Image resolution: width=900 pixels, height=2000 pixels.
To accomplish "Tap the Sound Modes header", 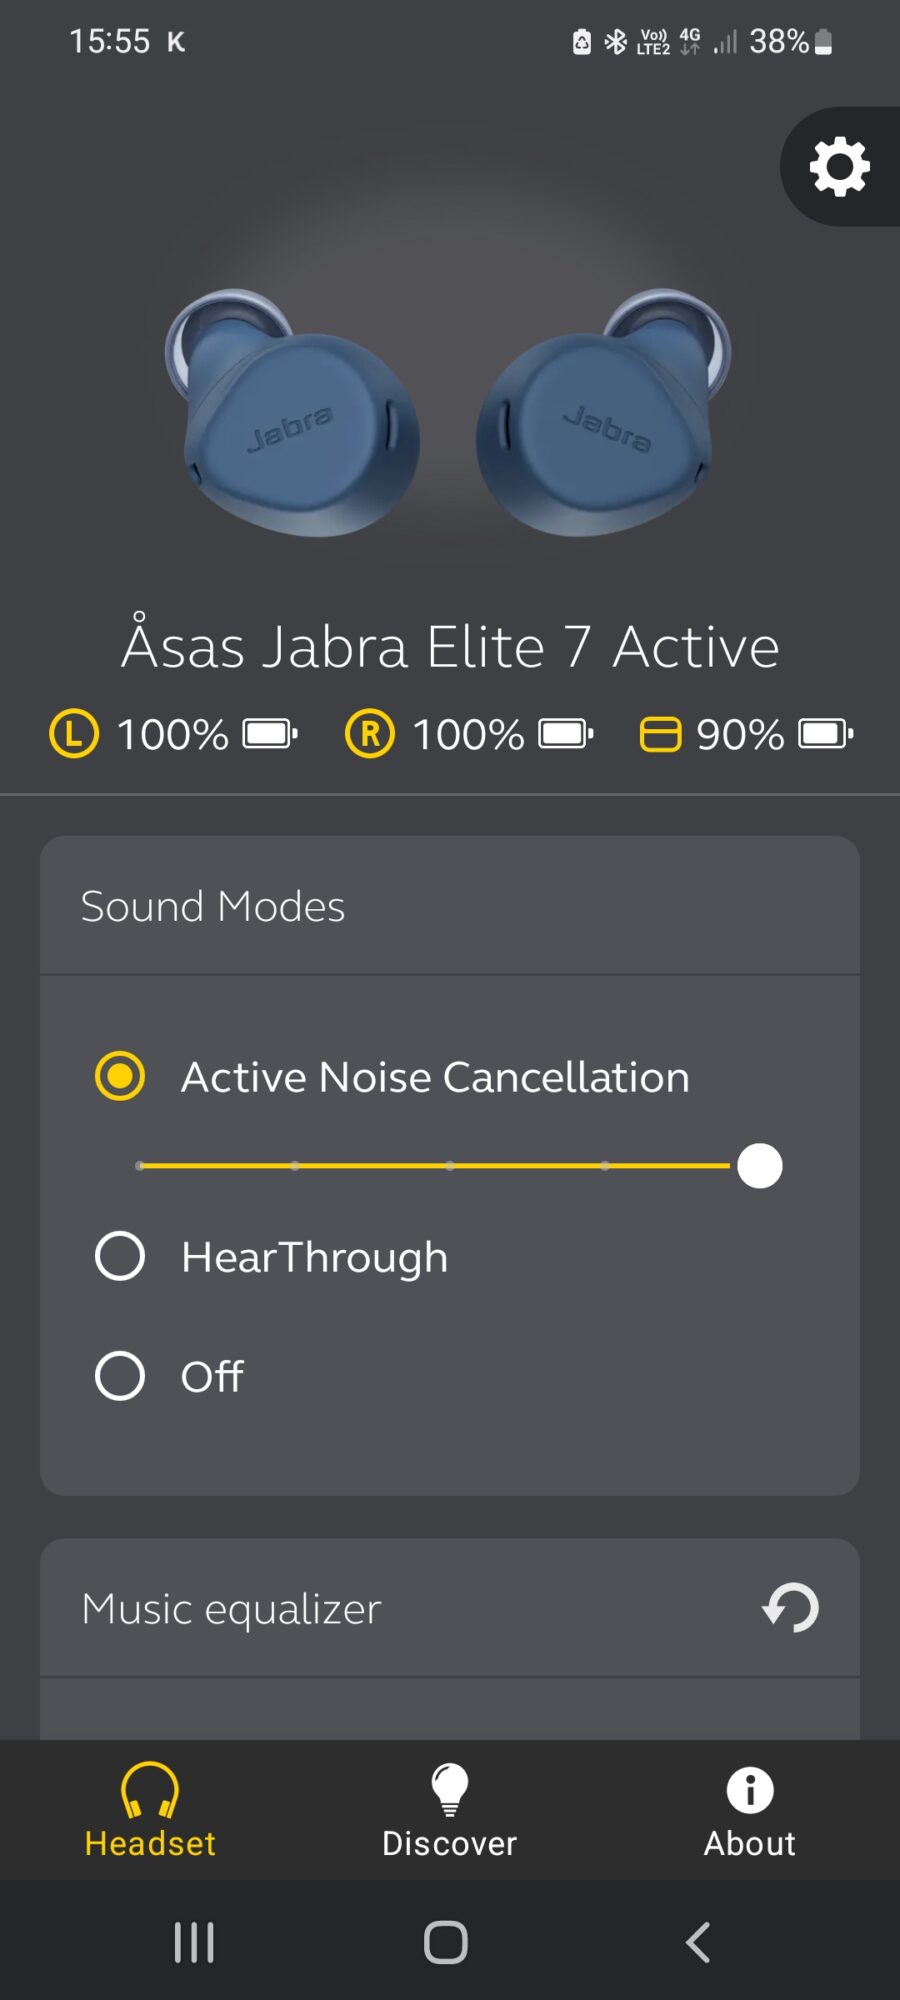I will pyautogui.click(x=213, y=906).
